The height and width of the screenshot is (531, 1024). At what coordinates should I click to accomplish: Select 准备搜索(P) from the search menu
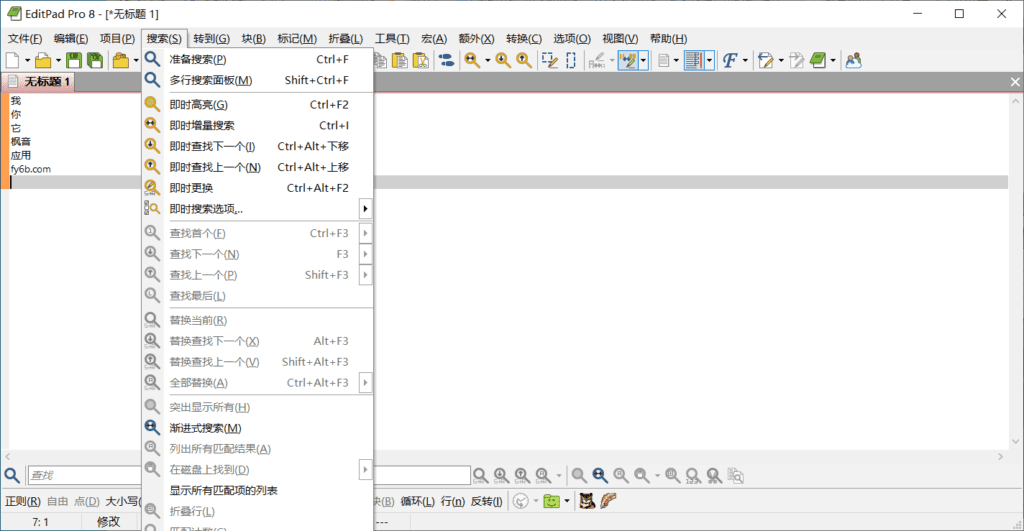[198, 60]
